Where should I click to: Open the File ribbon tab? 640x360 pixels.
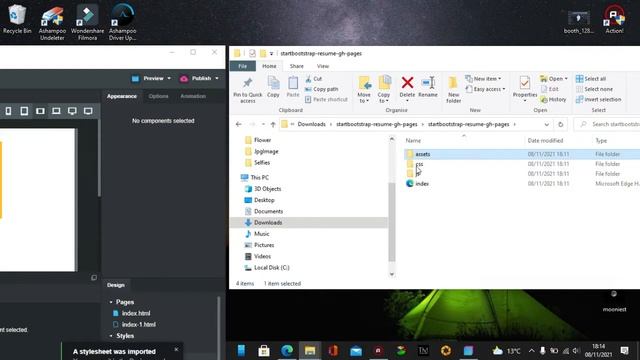click(242, 66)
